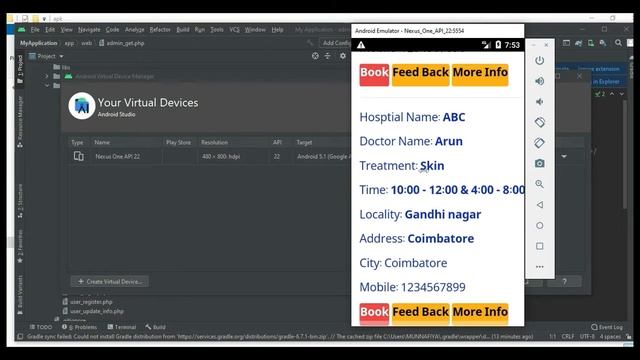Open the Build menu

182,30
